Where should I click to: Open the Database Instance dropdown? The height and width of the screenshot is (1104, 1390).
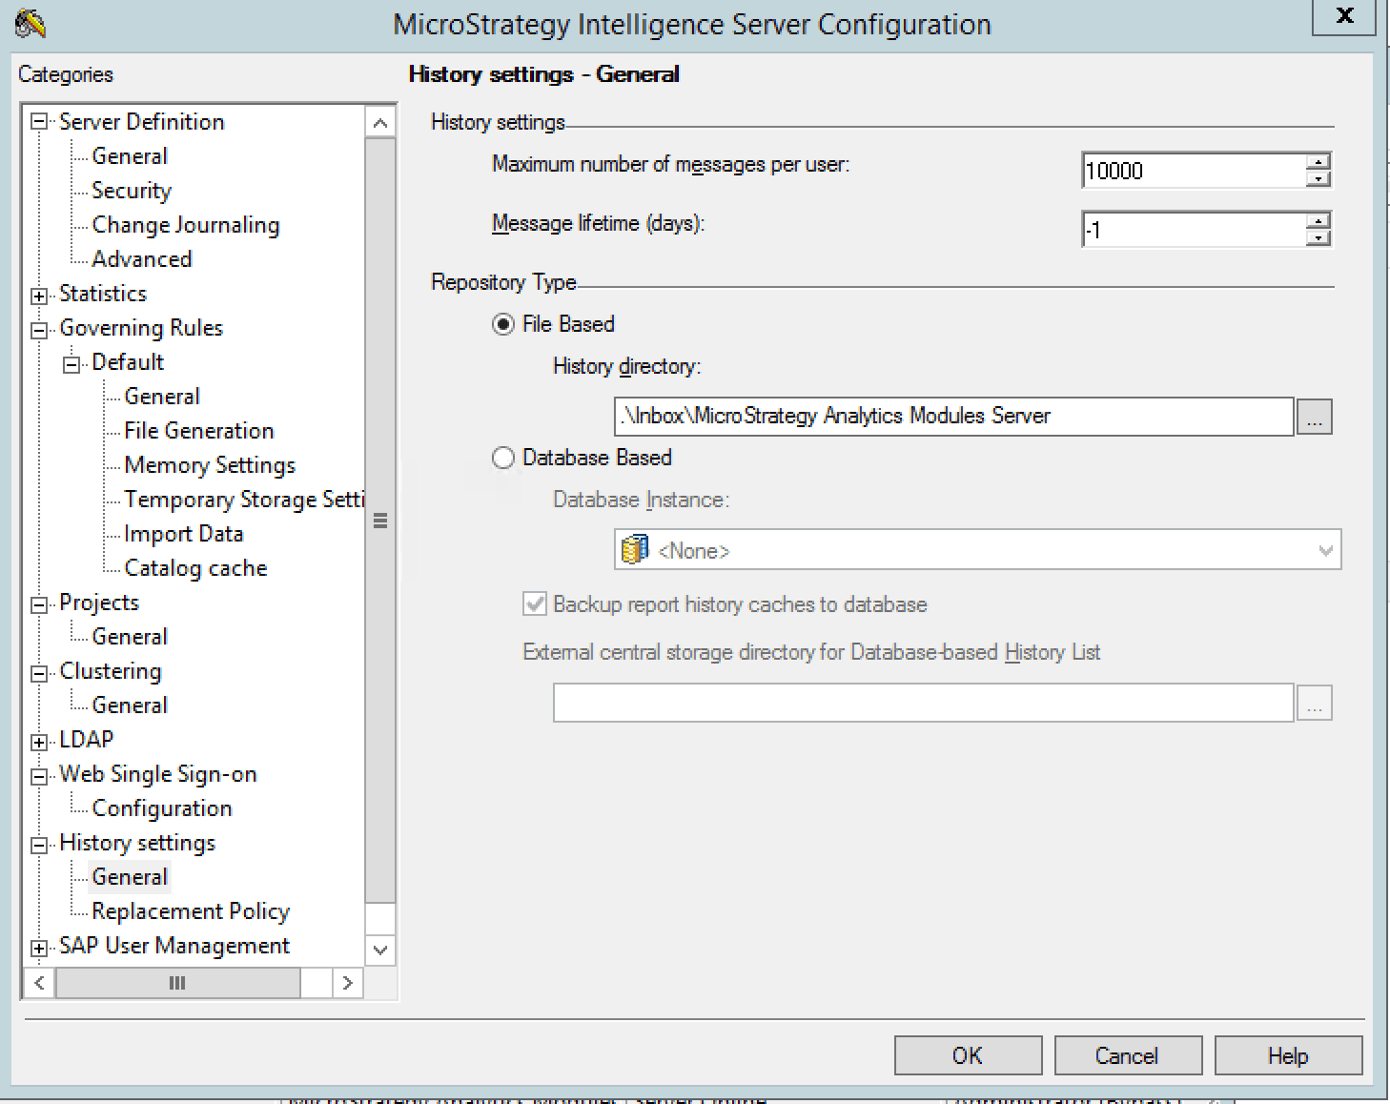coord(1325,551)
